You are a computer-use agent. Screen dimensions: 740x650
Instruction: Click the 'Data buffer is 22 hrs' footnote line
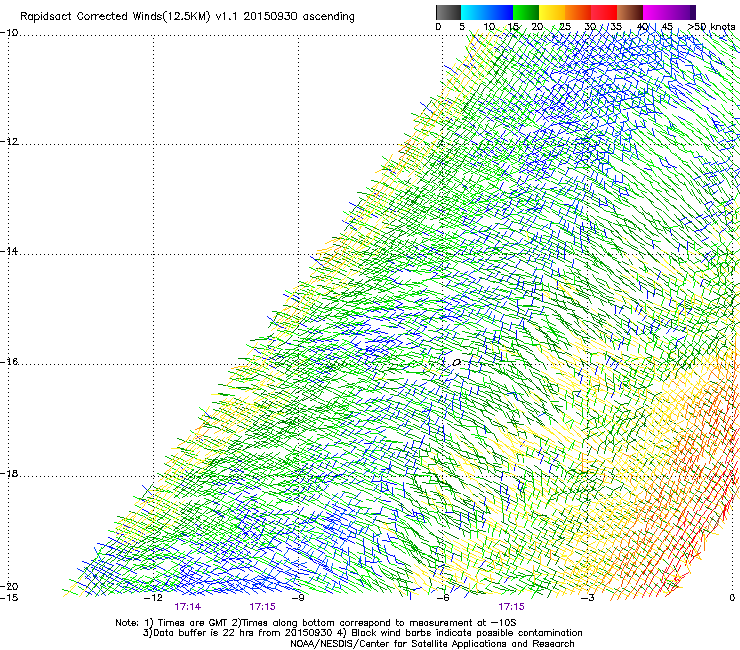[x=362, y=633]
